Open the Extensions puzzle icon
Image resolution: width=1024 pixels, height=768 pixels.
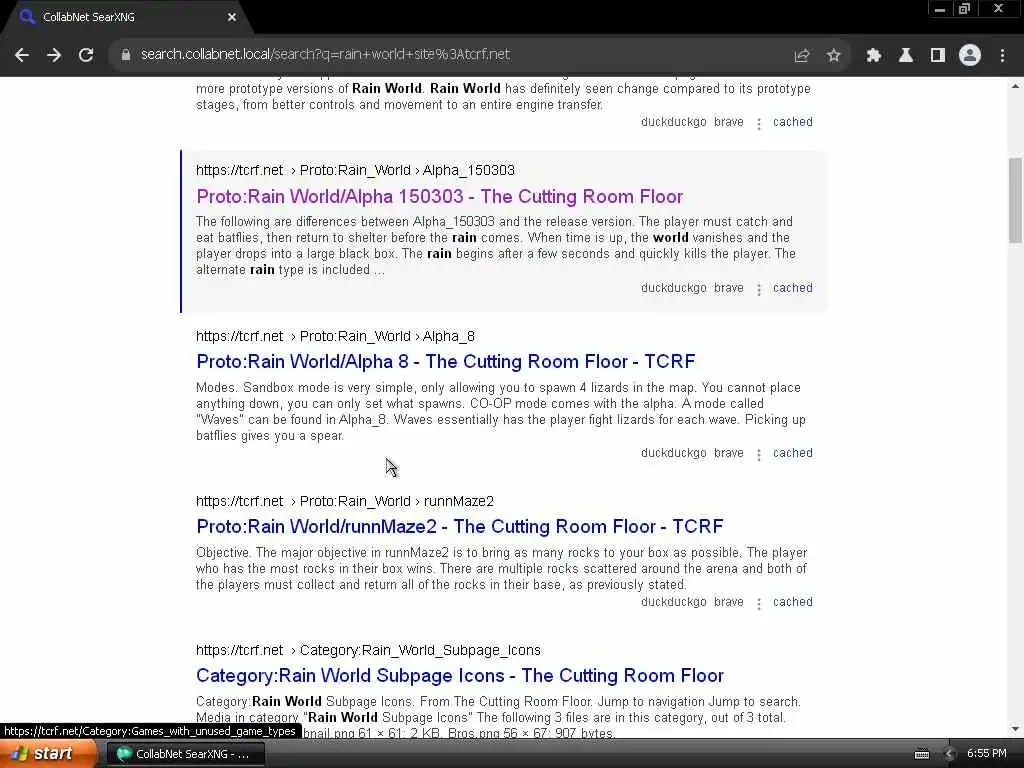874,56
